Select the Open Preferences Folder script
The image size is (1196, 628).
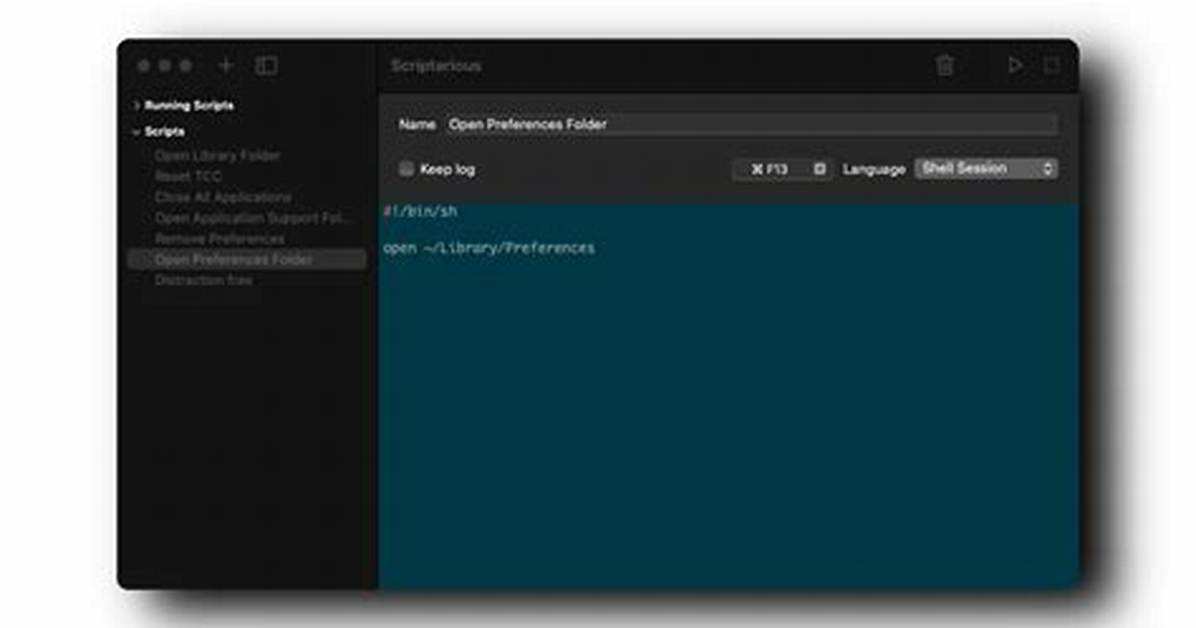(x=247, y=259)
